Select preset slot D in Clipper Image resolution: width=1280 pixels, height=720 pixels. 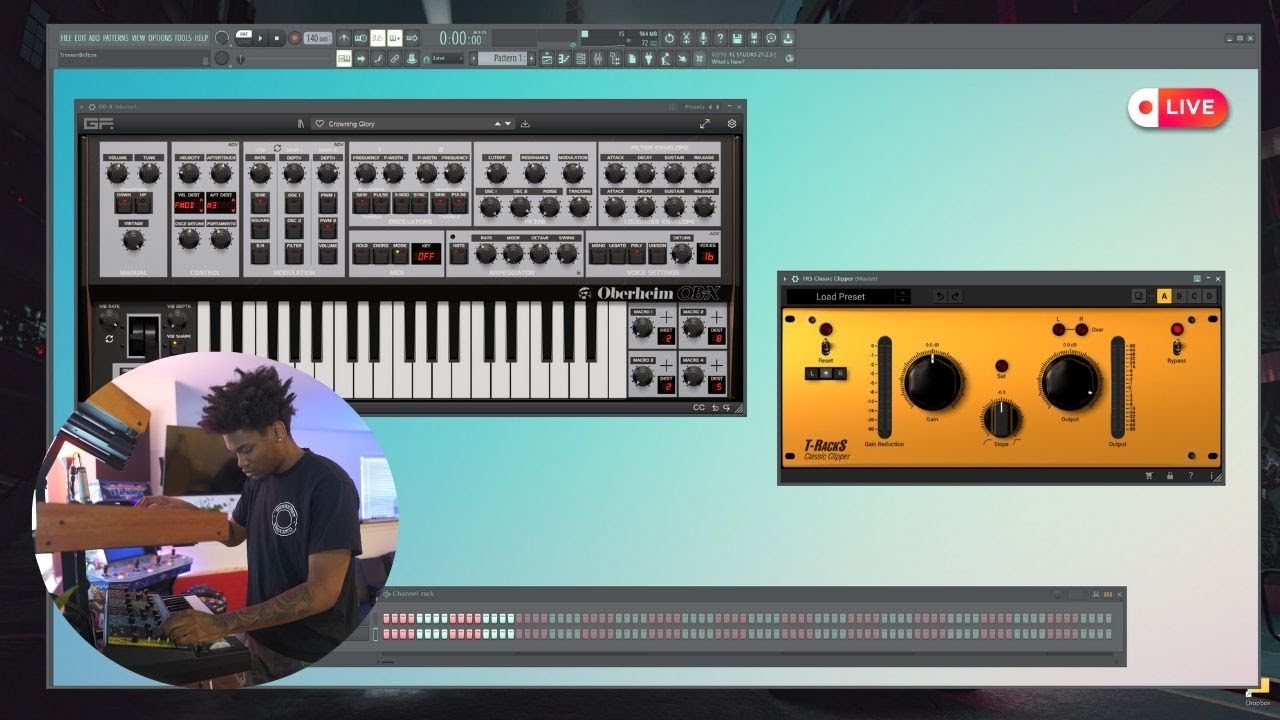tap(1209, 296)
